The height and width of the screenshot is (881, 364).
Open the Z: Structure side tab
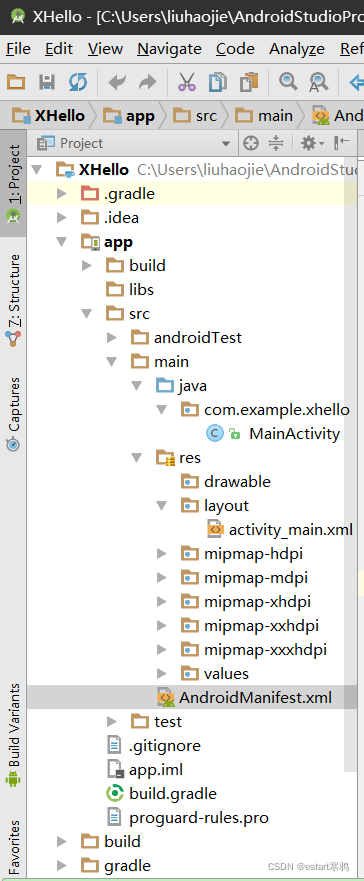click(13, 301)
